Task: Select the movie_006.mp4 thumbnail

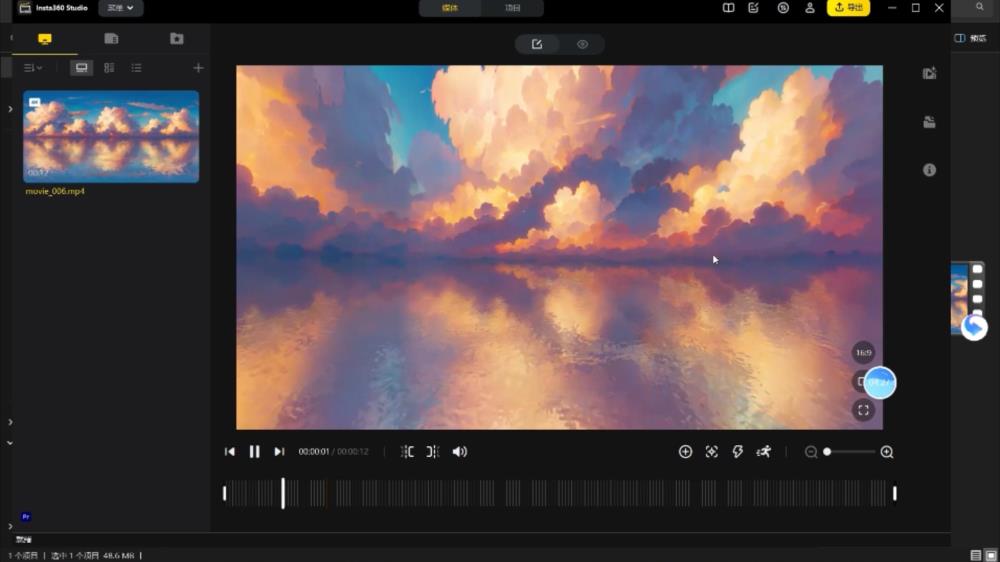Action: click(111, 137)
